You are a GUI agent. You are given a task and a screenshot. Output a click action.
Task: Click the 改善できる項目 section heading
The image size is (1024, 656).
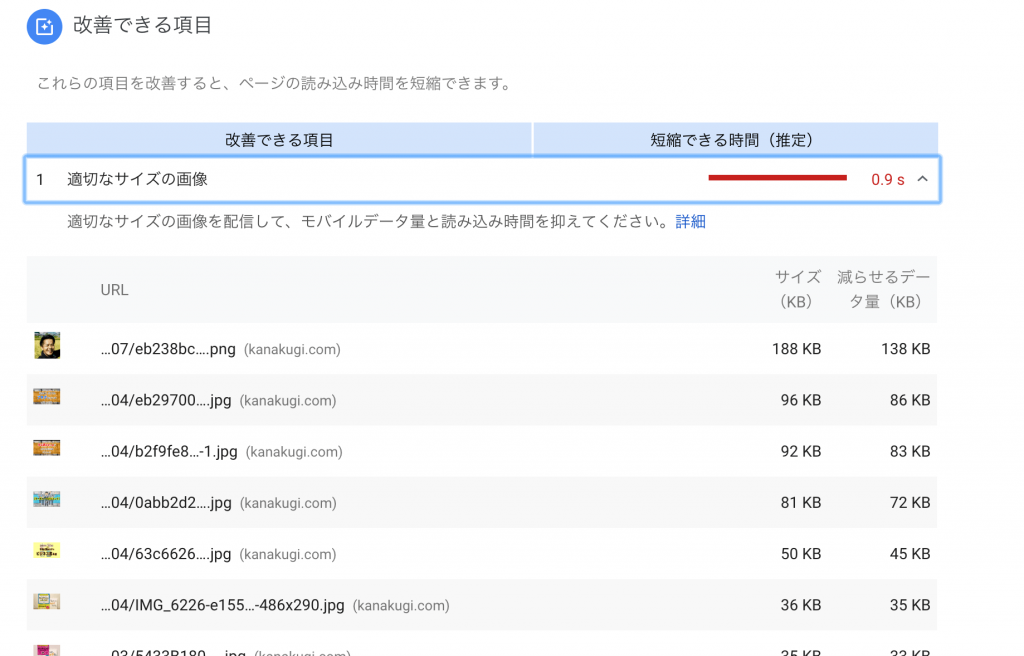pos(142,25)
